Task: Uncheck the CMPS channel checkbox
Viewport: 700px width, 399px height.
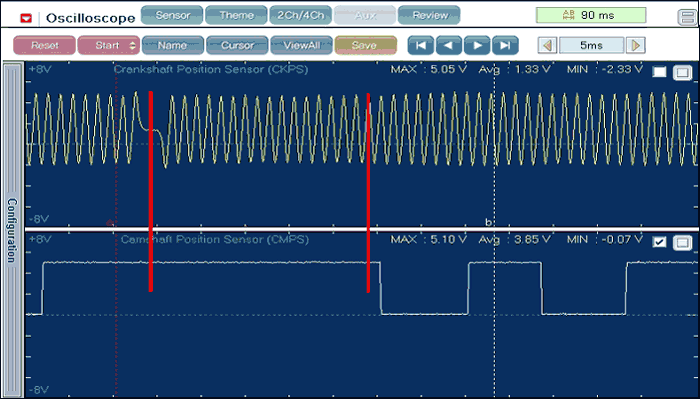Action: 659,241
